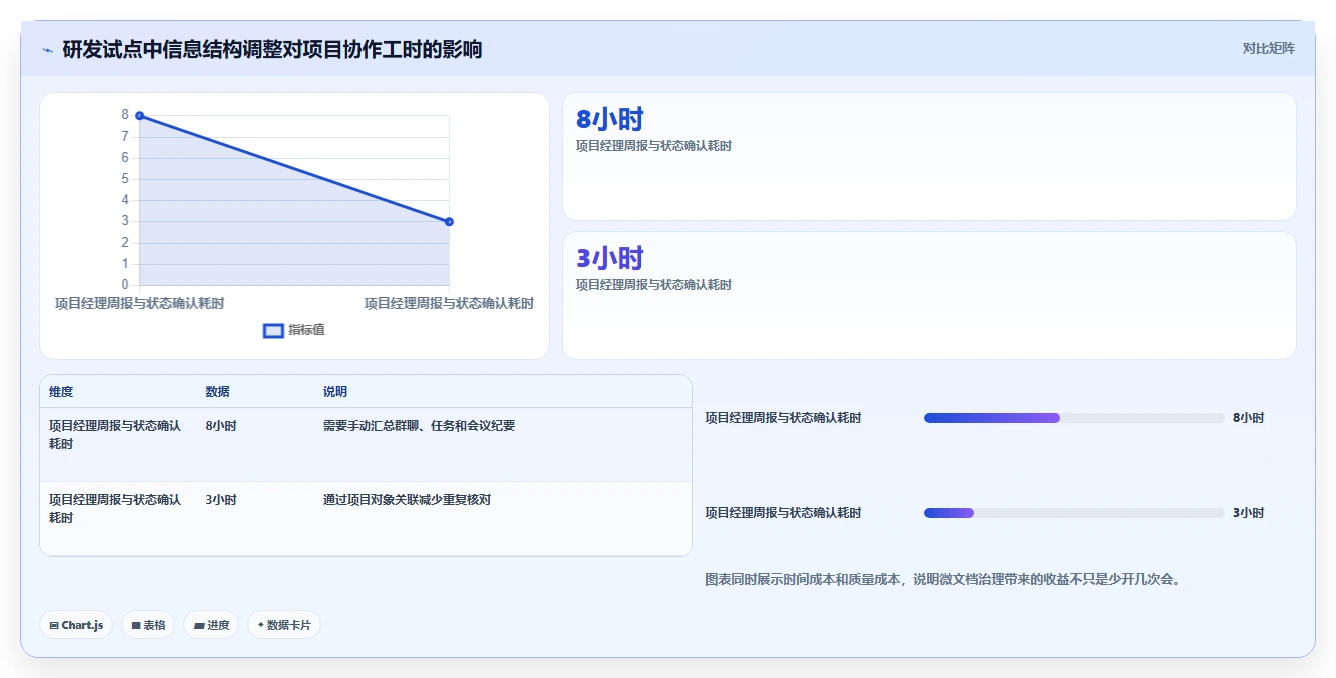This screenshot has width=1336, height=678.
Task: Click the footnote starting 图表同时展示时间成本
Action: 943,579
